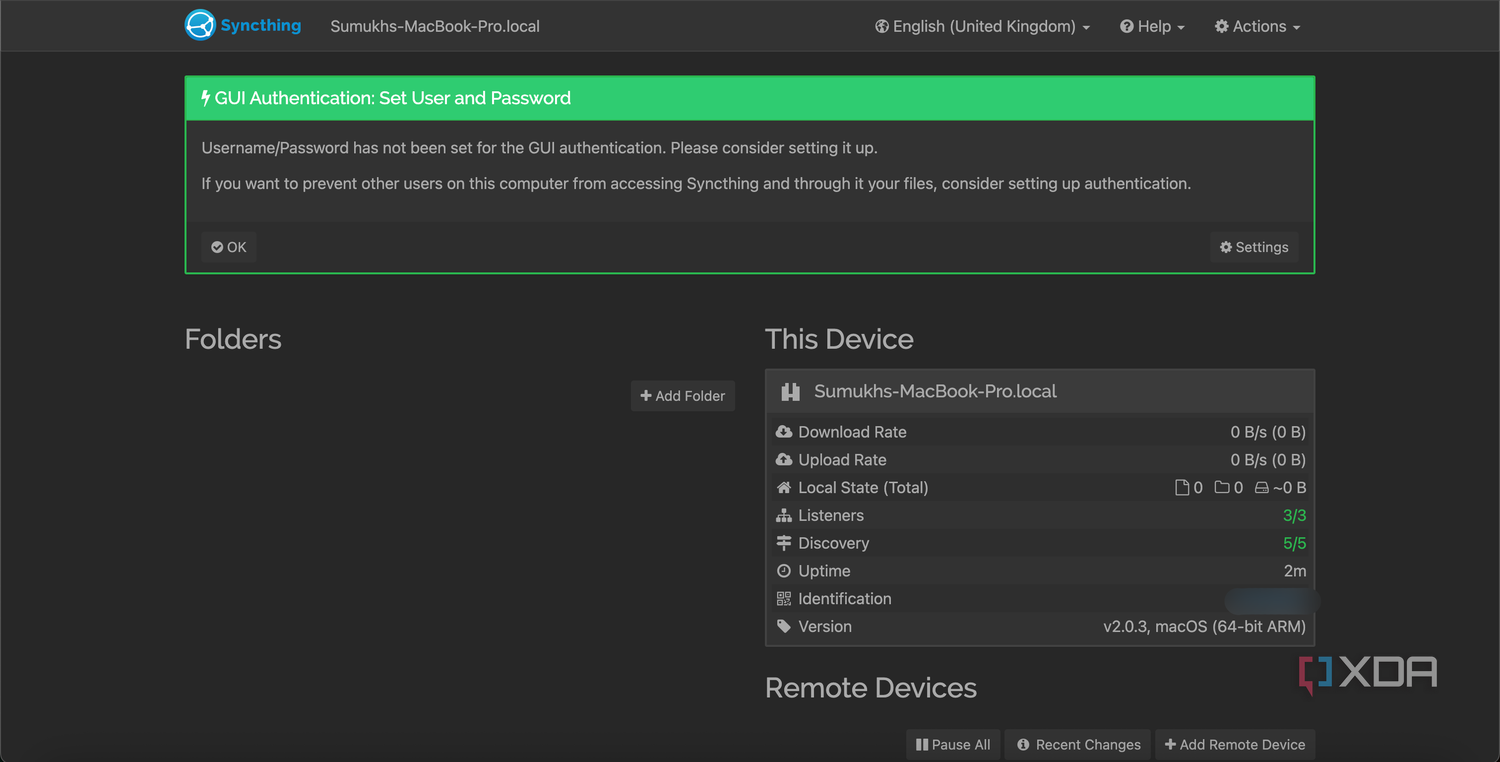
Task: Click the folder count icon in Local State
Action: point(1222,488)
